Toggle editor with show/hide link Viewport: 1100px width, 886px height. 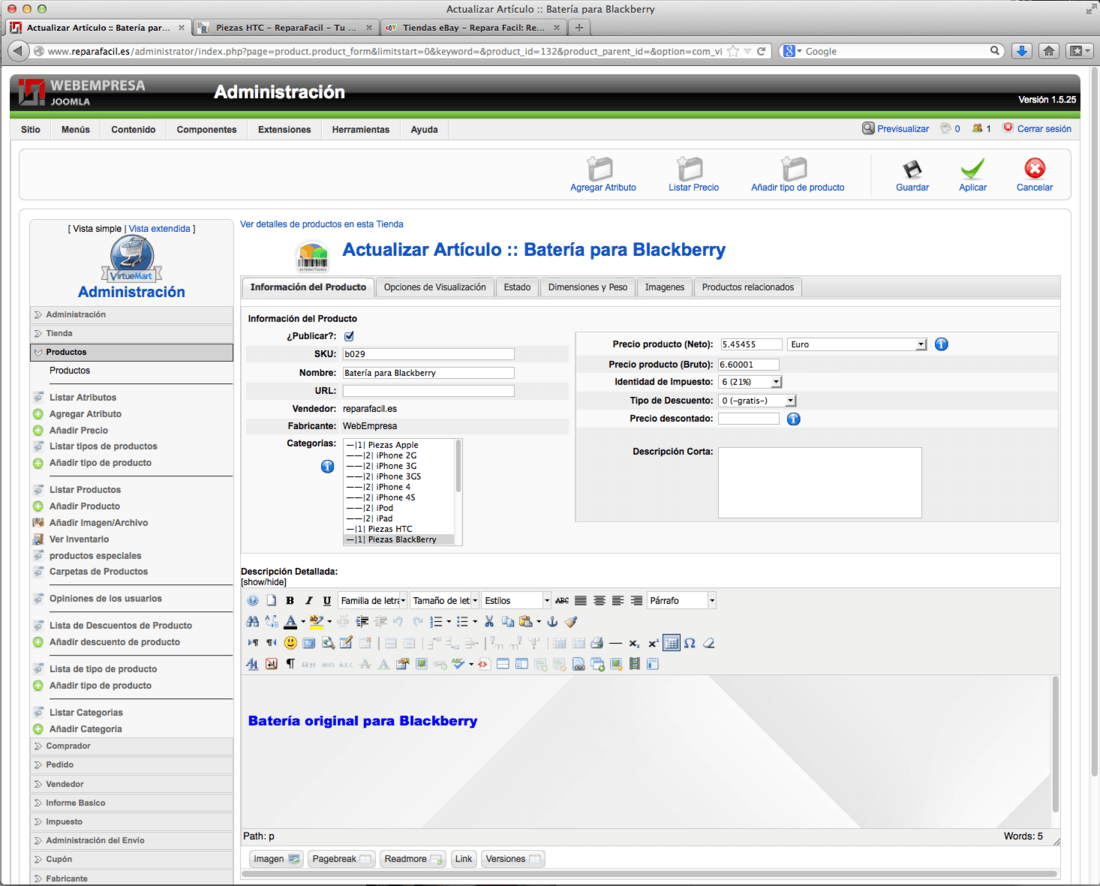[x=264, y=582]
